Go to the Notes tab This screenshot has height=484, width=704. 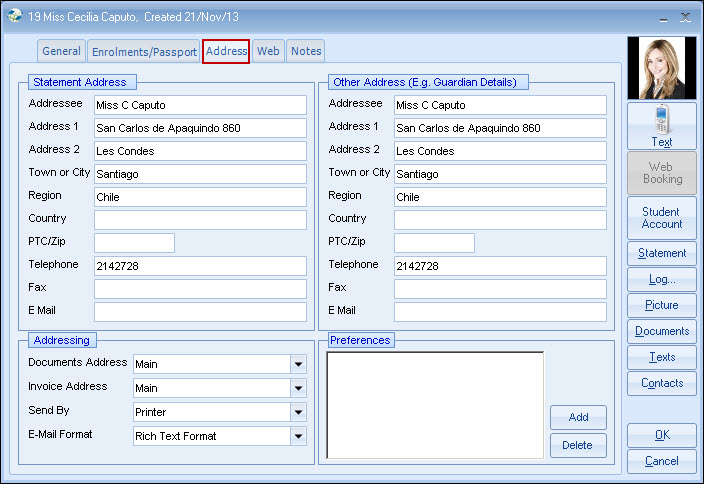[306, 52]
